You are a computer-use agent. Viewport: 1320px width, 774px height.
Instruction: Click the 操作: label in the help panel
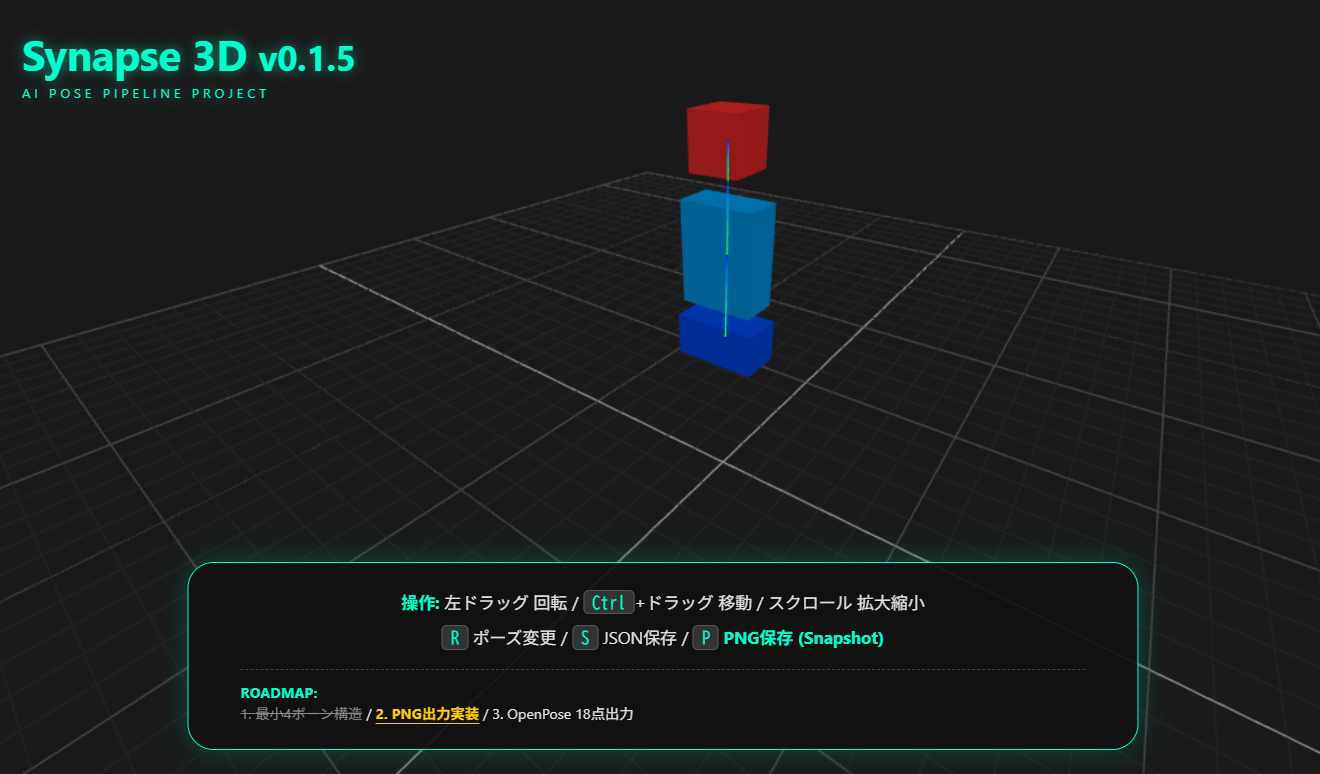[420, 603]
